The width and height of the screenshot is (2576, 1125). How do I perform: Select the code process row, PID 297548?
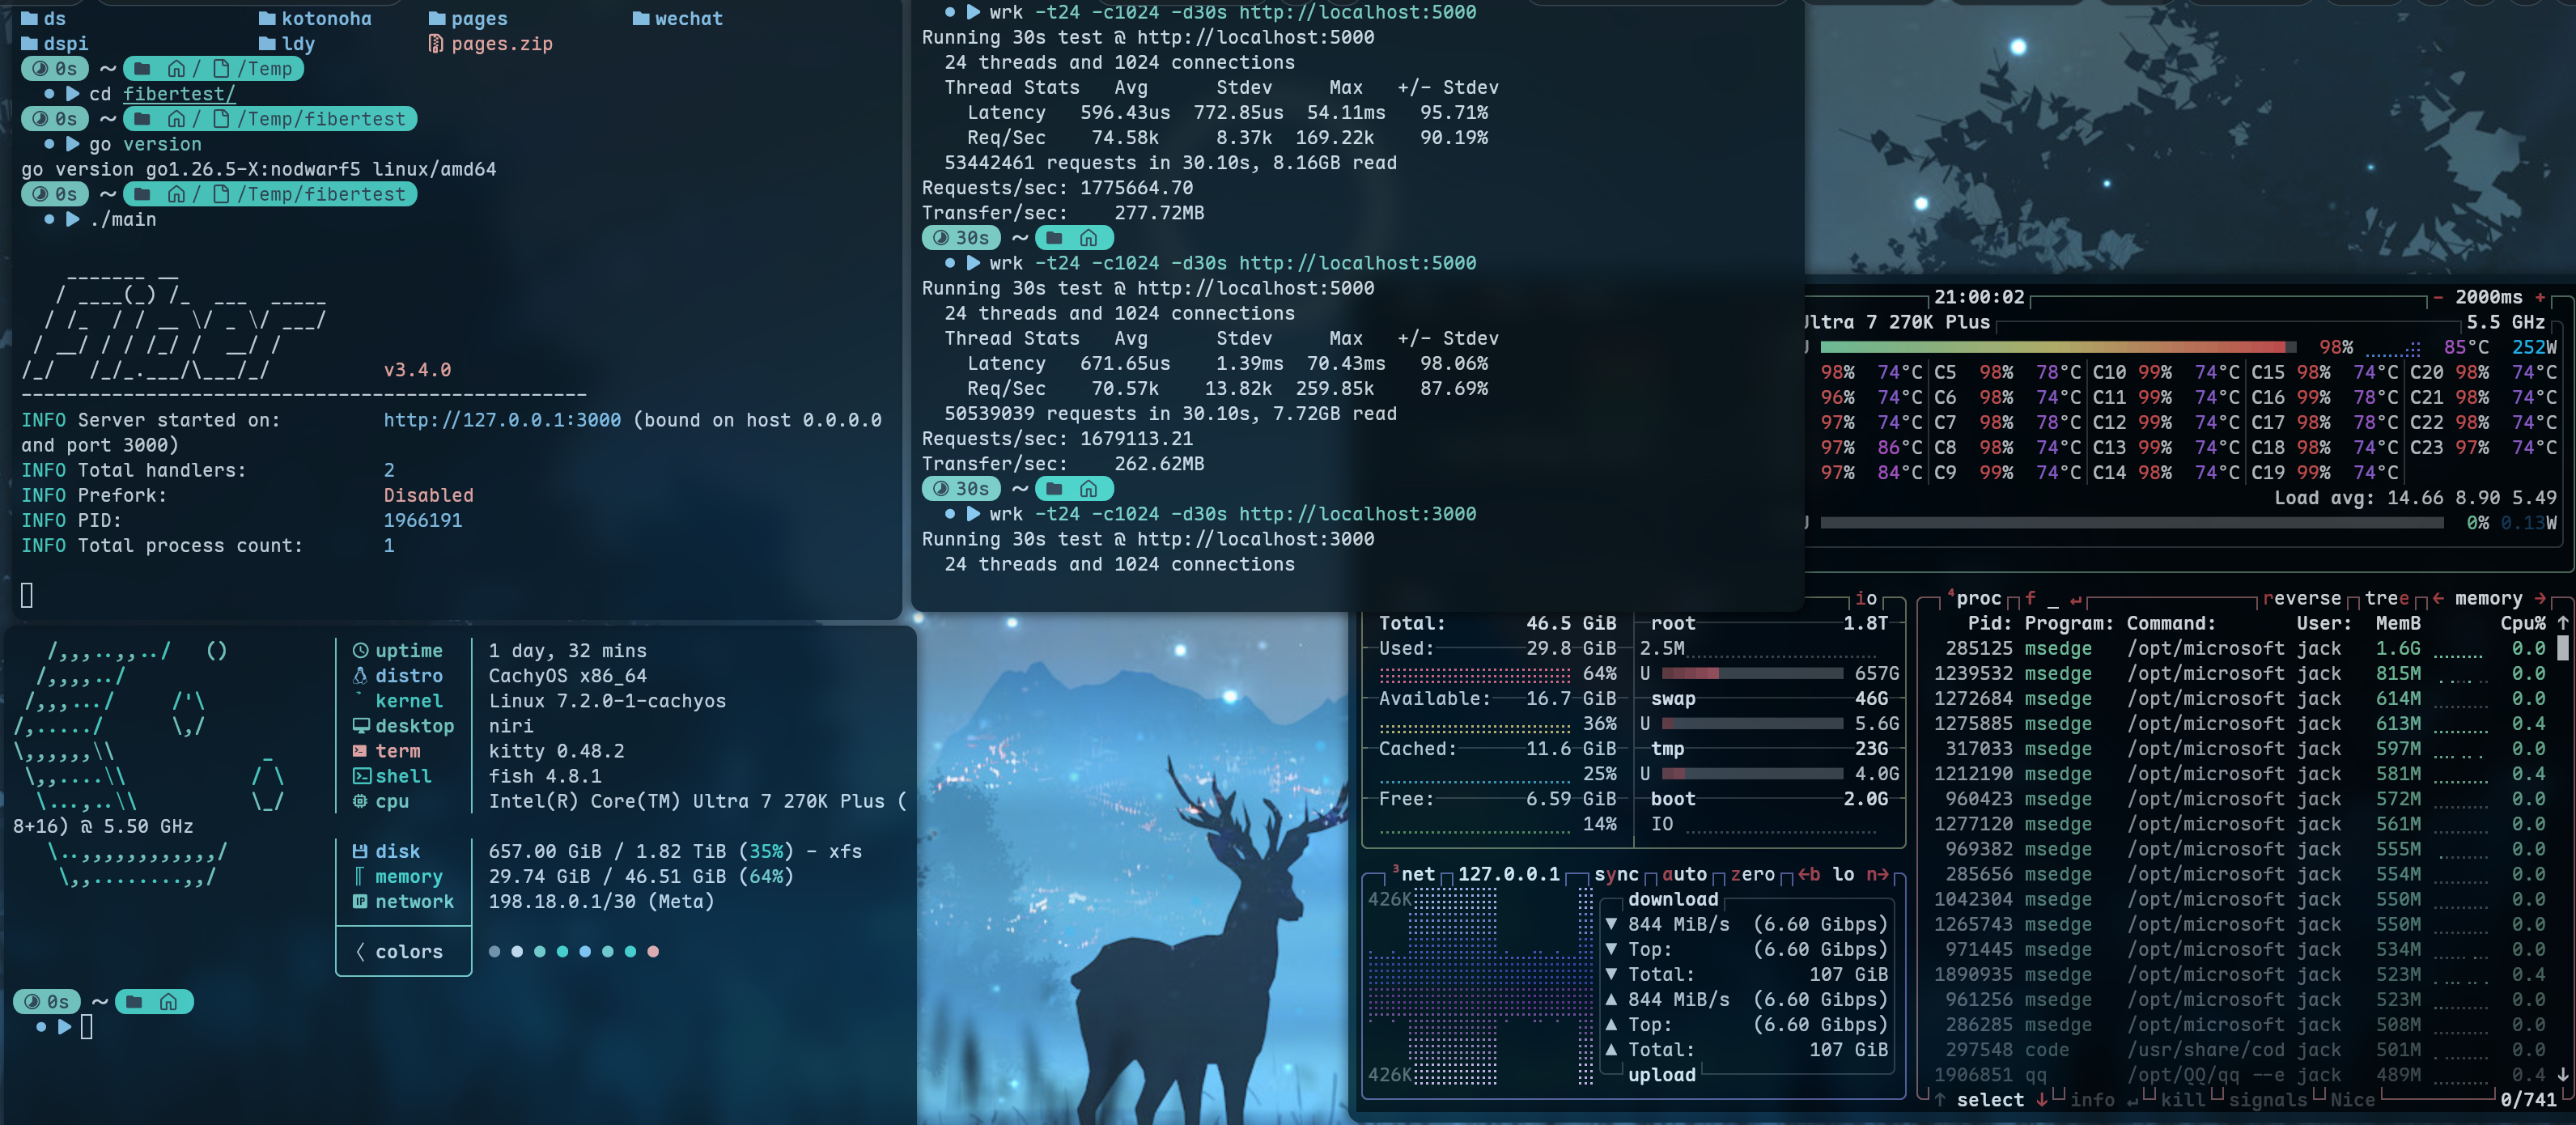coord(2239,1050)
